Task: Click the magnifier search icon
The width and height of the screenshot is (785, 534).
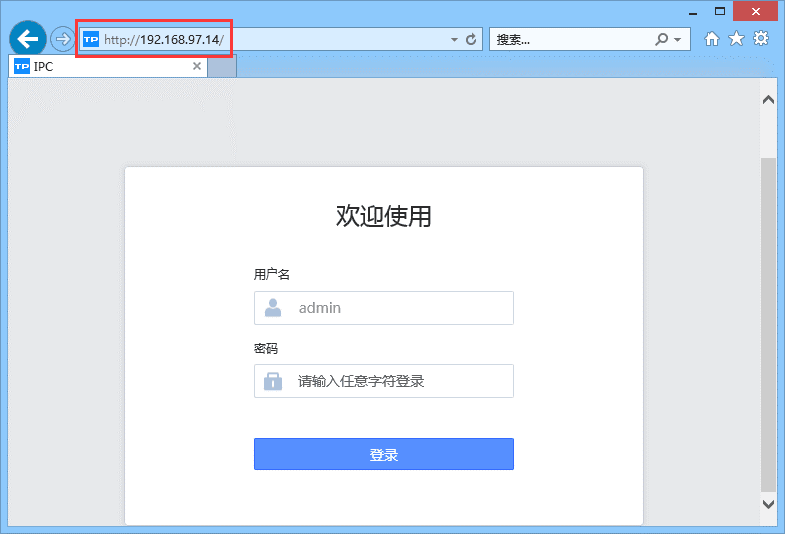Action: point(661,39)
